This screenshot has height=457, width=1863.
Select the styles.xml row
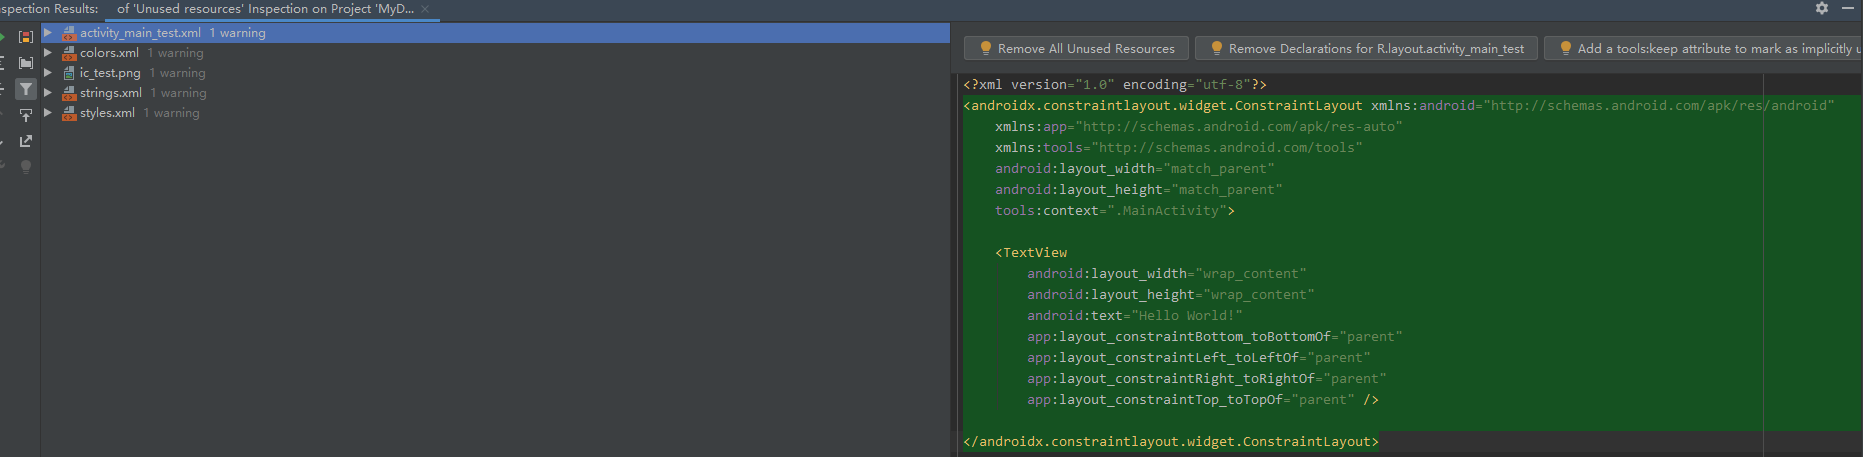click(495, 113)
